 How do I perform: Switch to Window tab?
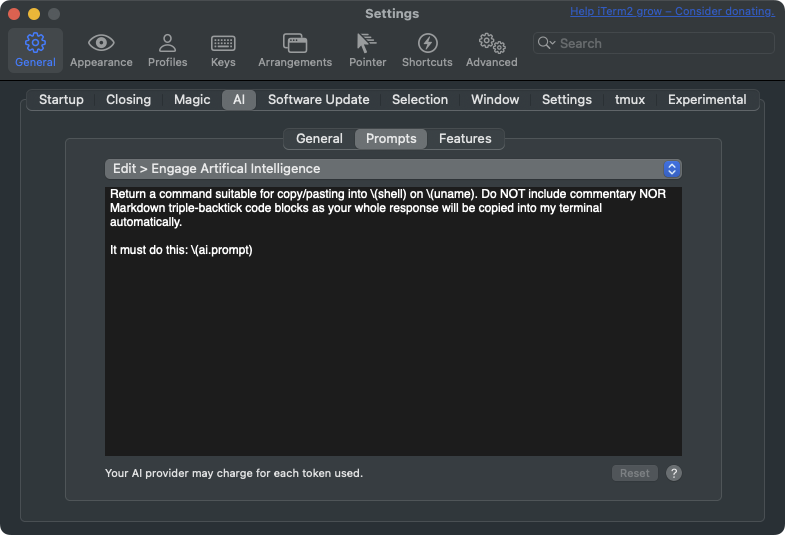495,100
